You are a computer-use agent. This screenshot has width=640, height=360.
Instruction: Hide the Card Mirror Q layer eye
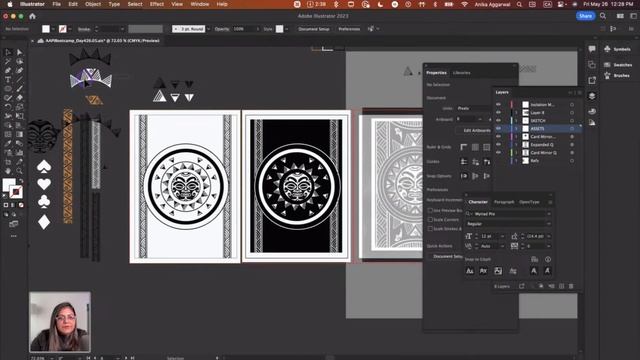[x=498, y=152]
